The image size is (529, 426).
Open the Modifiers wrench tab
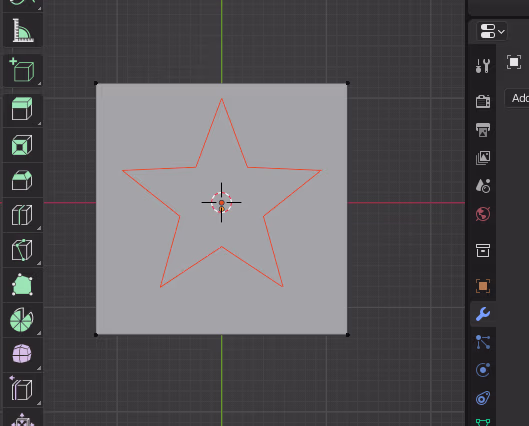coord(483,314)
